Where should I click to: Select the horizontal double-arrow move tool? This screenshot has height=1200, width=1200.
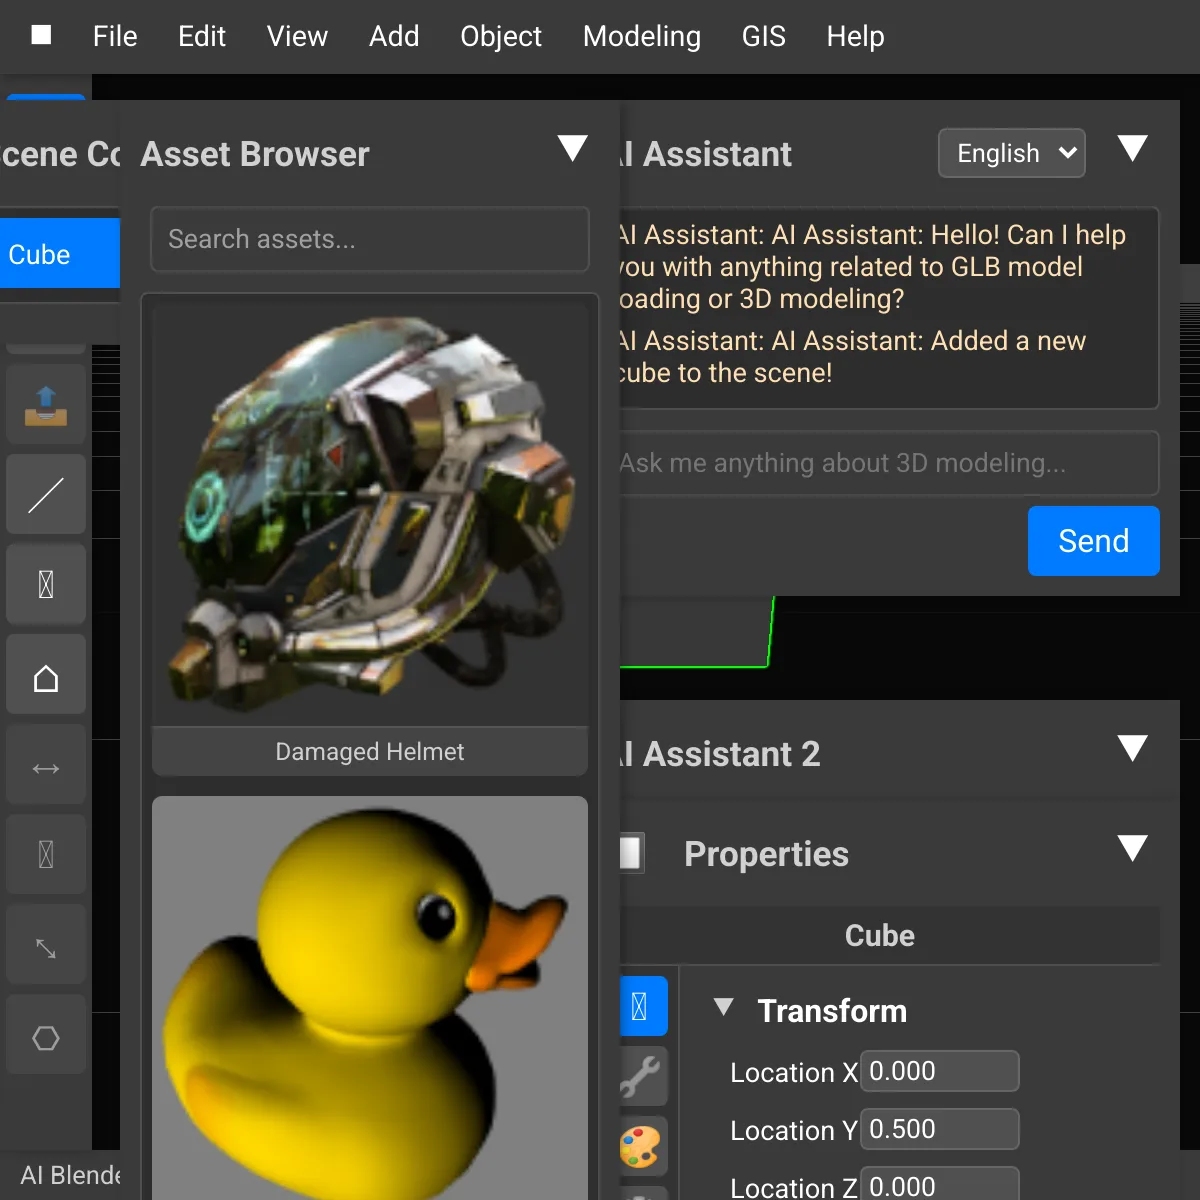coord(46,765)
